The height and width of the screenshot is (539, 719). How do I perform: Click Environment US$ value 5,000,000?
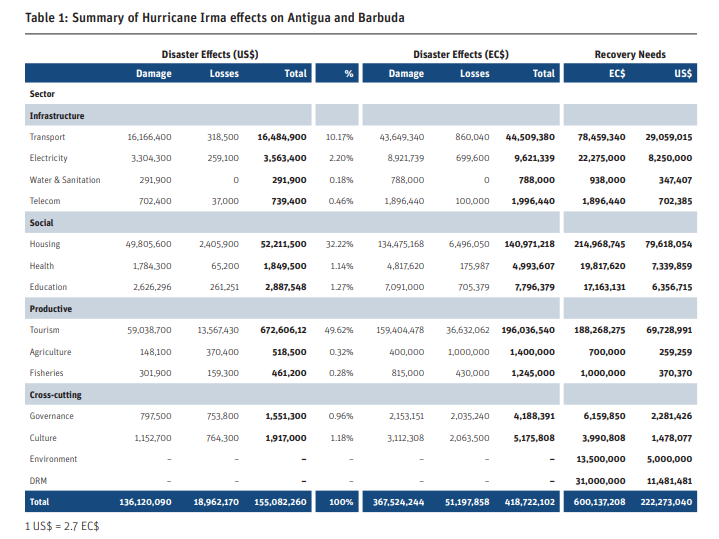[x=669, y=459]
